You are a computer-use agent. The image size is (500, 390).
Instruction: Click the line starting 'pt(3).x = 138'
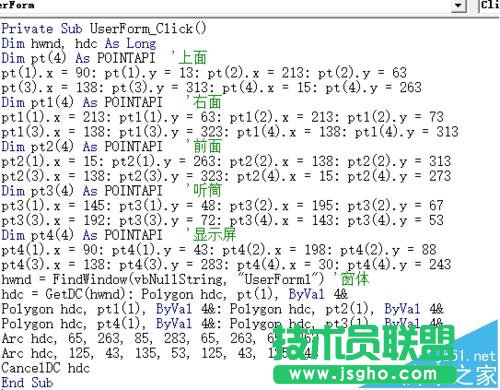tap(211, 88)
